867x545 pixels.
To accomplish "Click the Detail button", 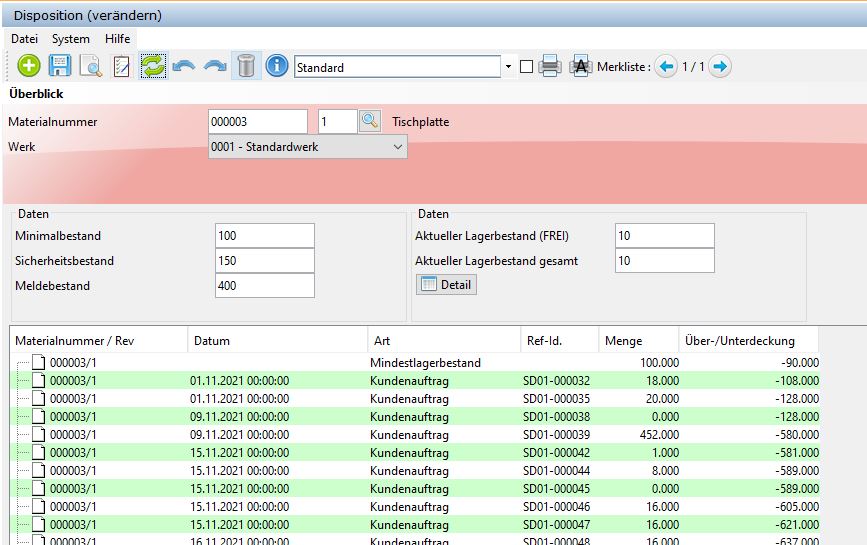I will [446, 285].
